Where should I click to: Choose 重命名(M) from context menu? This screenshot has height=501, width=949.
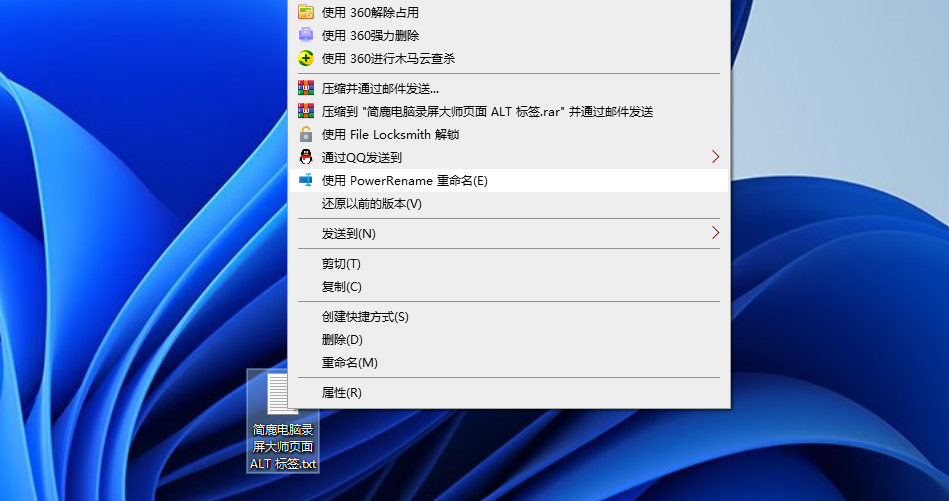point(509,362)
